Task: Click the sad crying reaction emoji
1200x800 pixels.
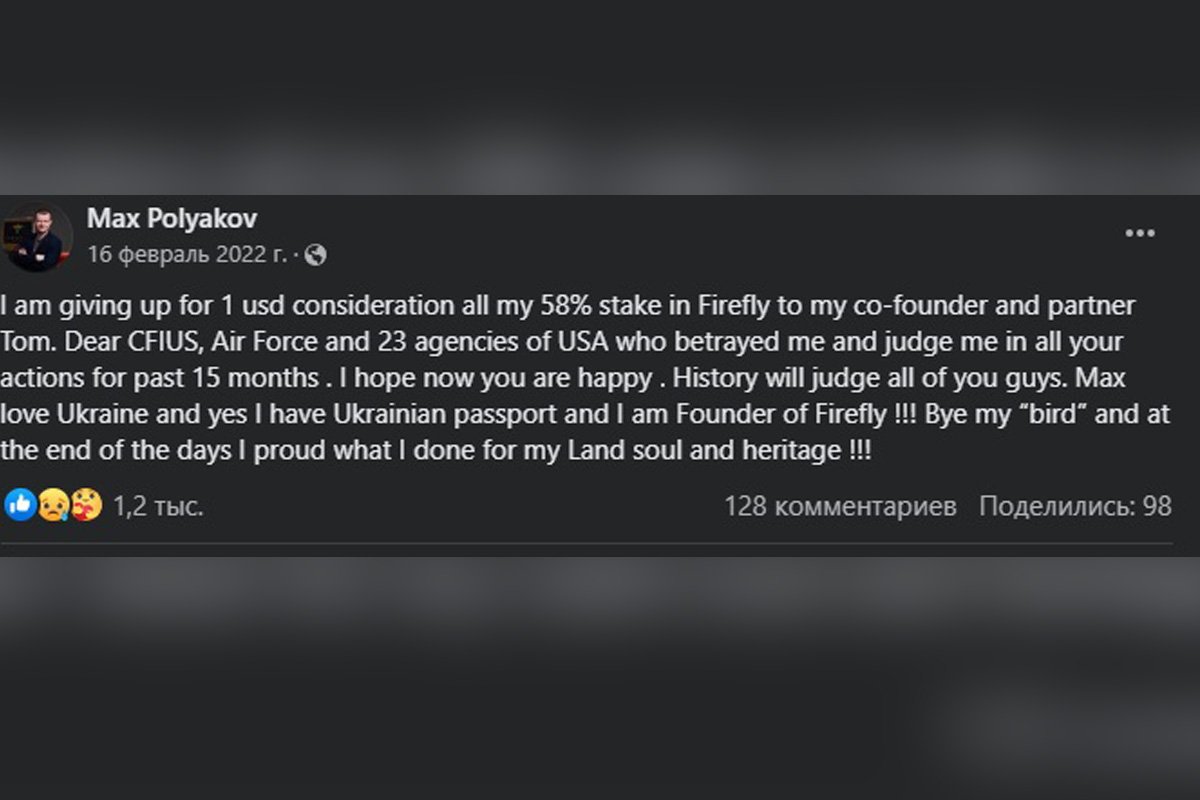Action: click(x=53, y=506)
